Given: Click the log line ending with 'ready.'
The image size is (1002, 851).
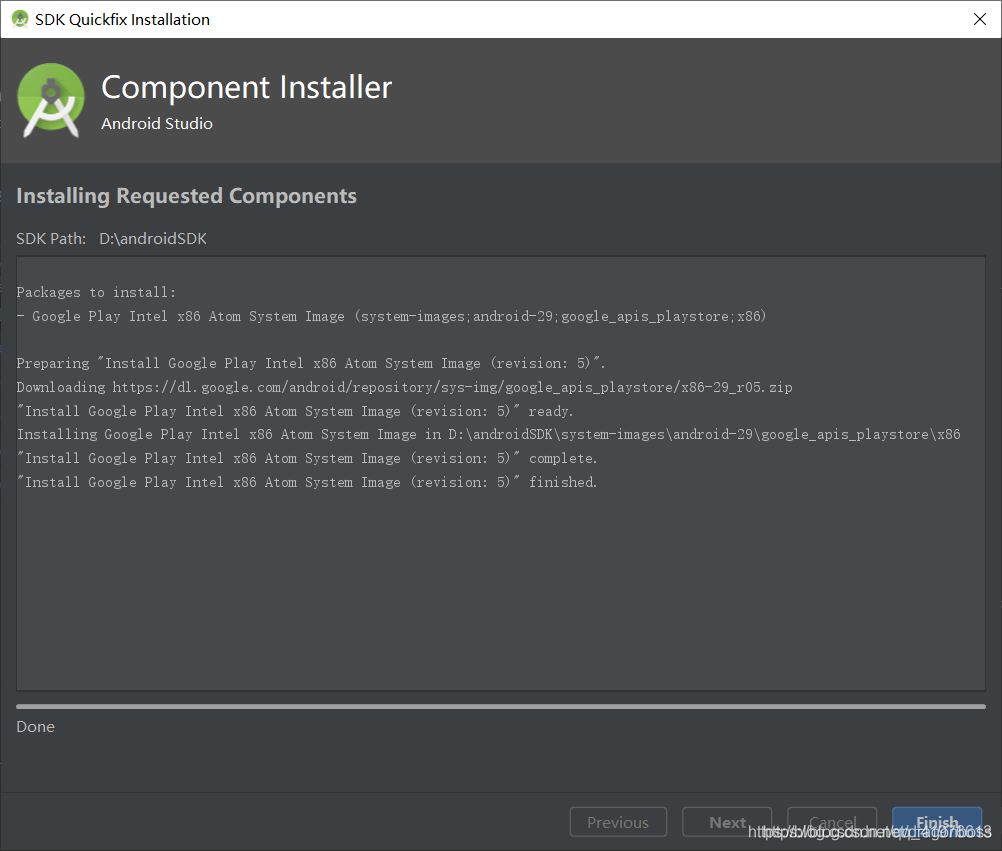Looking at the screenshot, I should click(x=295, y=411).
